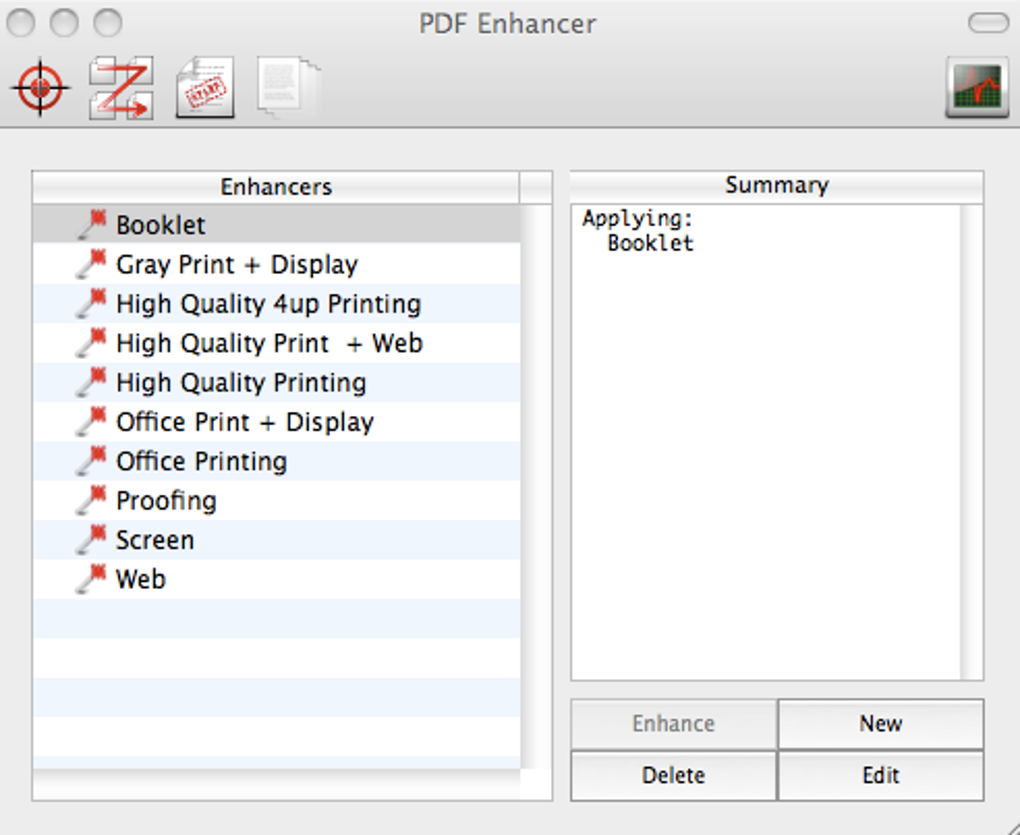Screen dimensions: 1020x835
Task: Click the Enhance button
Action: 673,724
